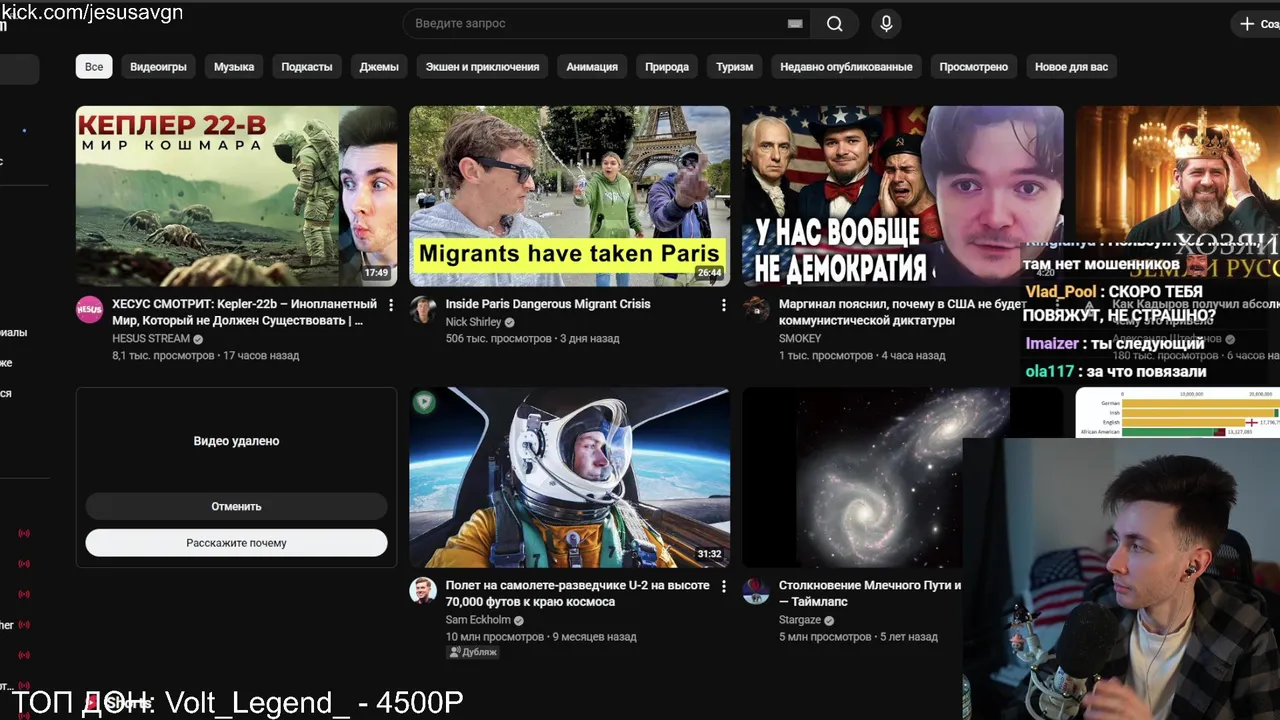Click the 26:44 duration badge
Viewport: 1280px width, 720px height.
point(709,273)
